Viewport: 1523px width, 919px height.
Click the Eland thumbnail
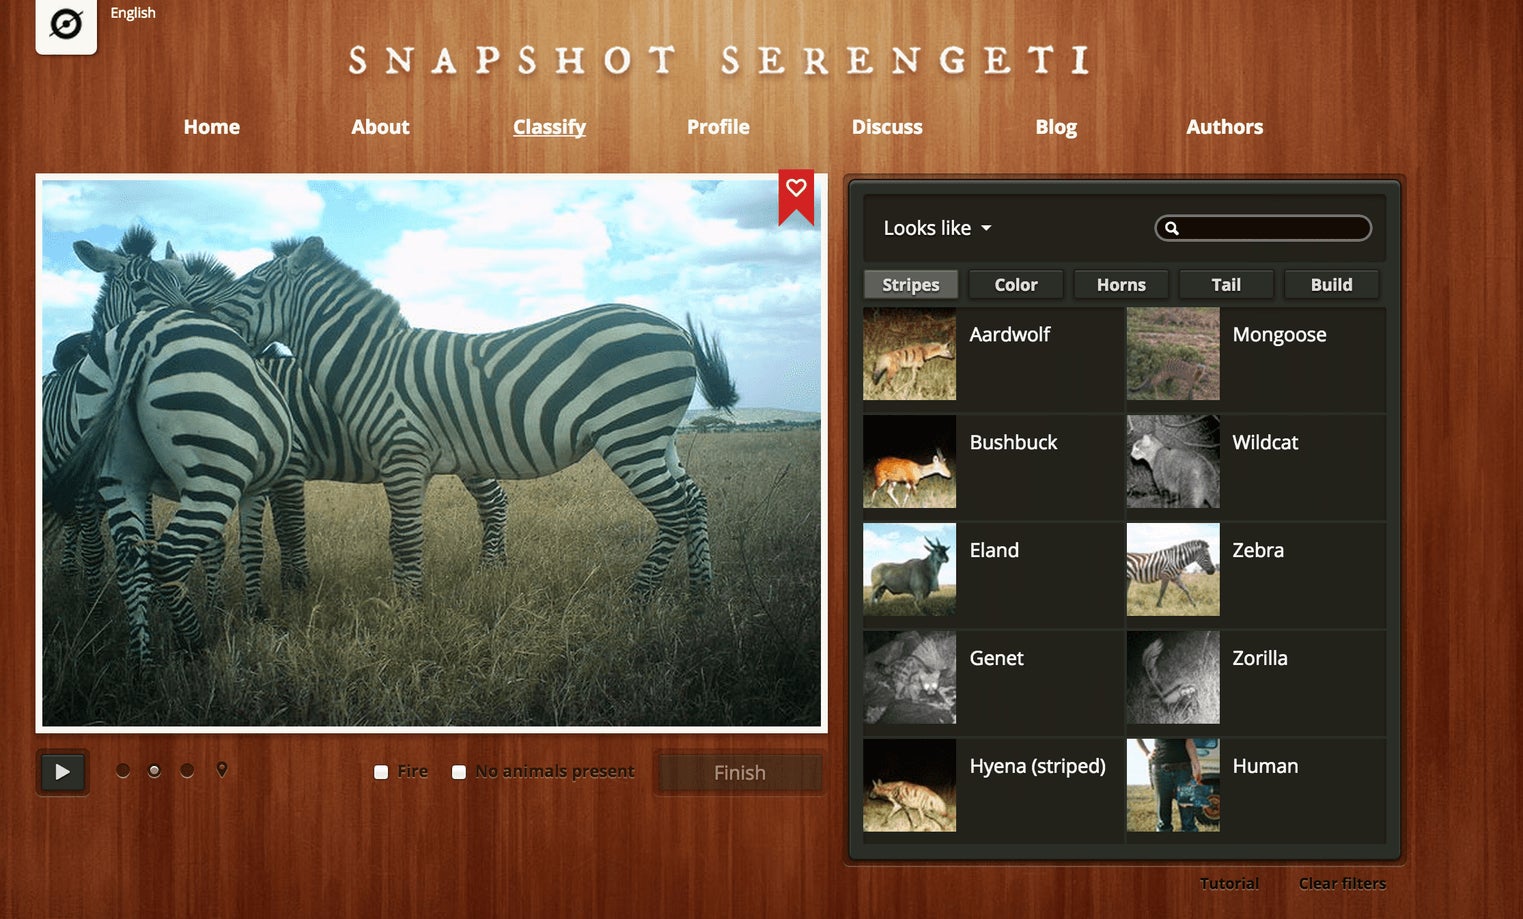coord(910,570)
